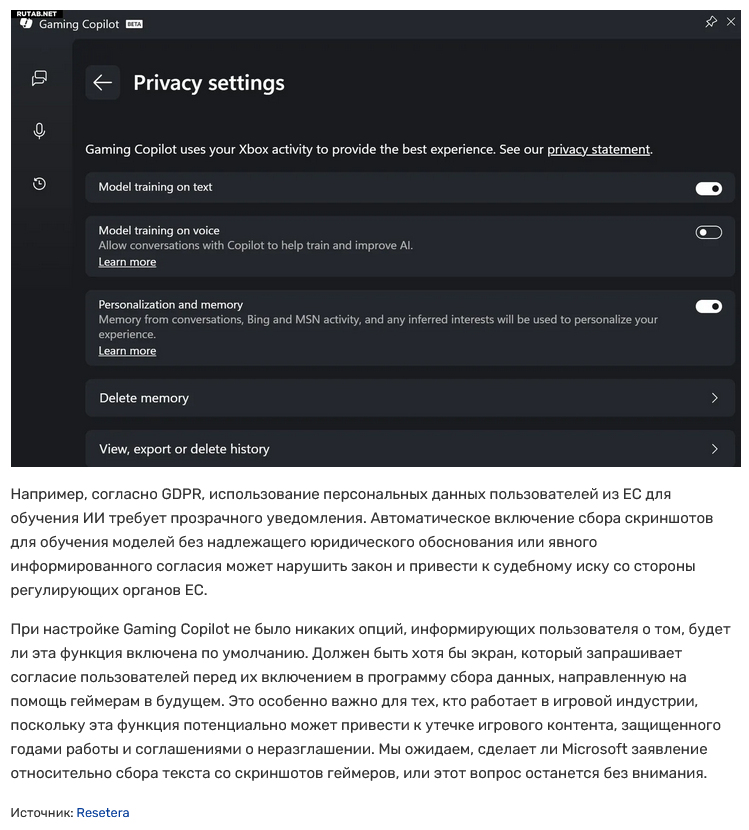Click Learn more under Model training on voice

pyautogui.click(x=127, y=262)
